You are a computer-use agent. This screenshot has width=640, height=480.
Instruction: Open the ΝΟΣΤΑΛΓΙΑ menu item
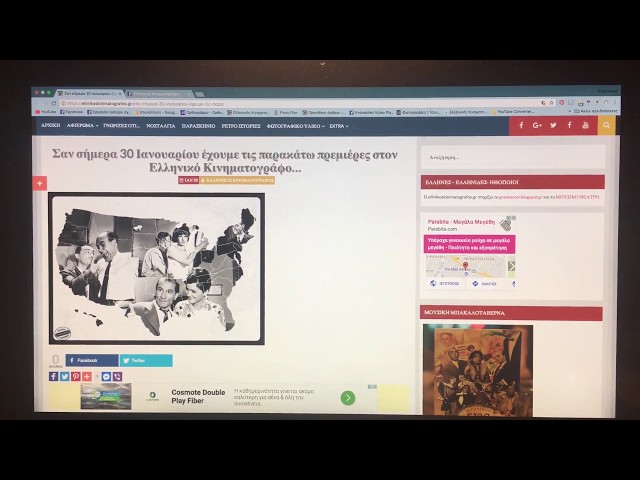coord(161,126)
